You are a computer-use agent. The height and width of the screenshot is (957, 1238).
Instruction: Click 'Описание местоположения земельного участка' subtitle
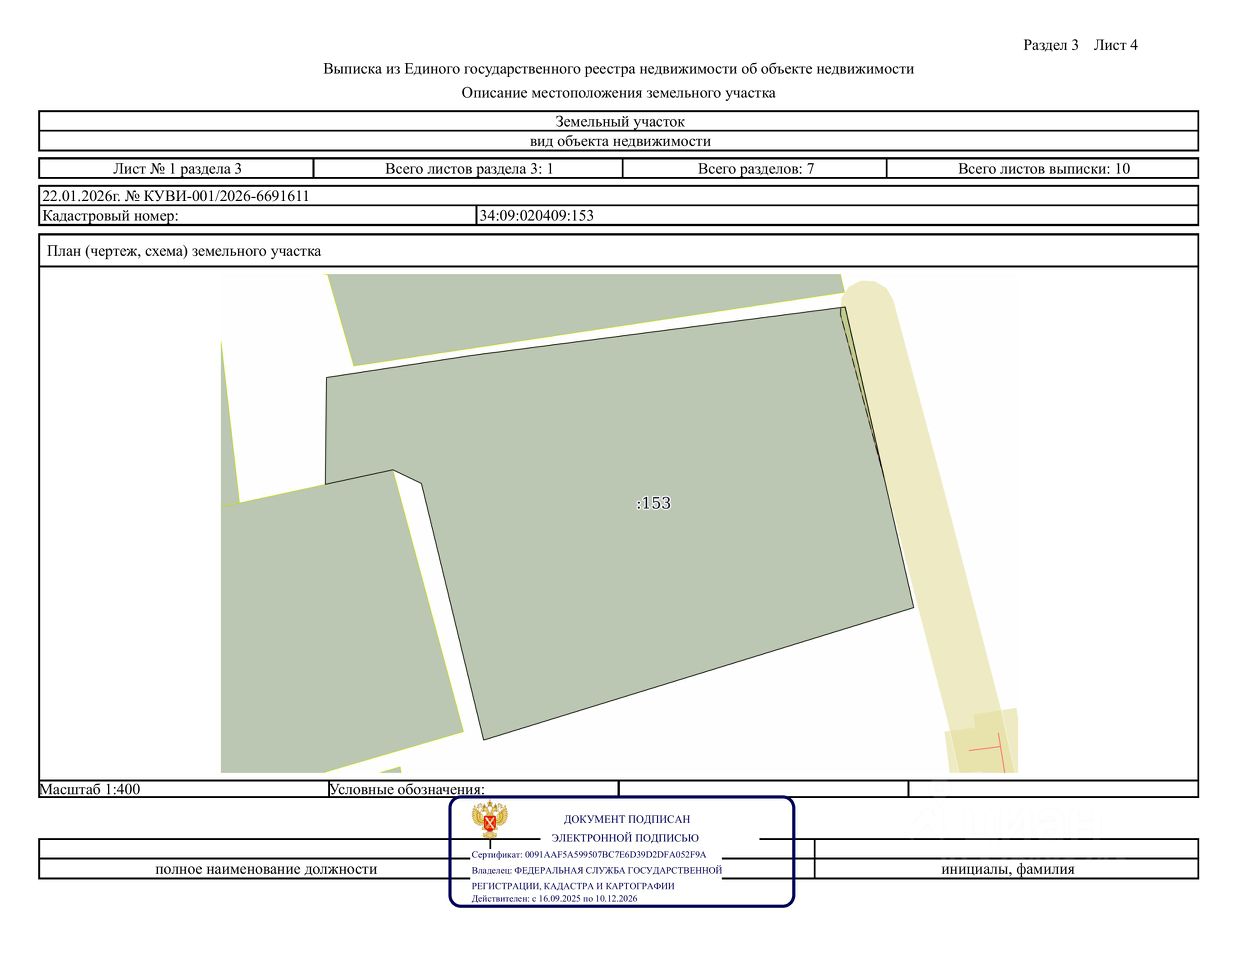pos(618,93)
